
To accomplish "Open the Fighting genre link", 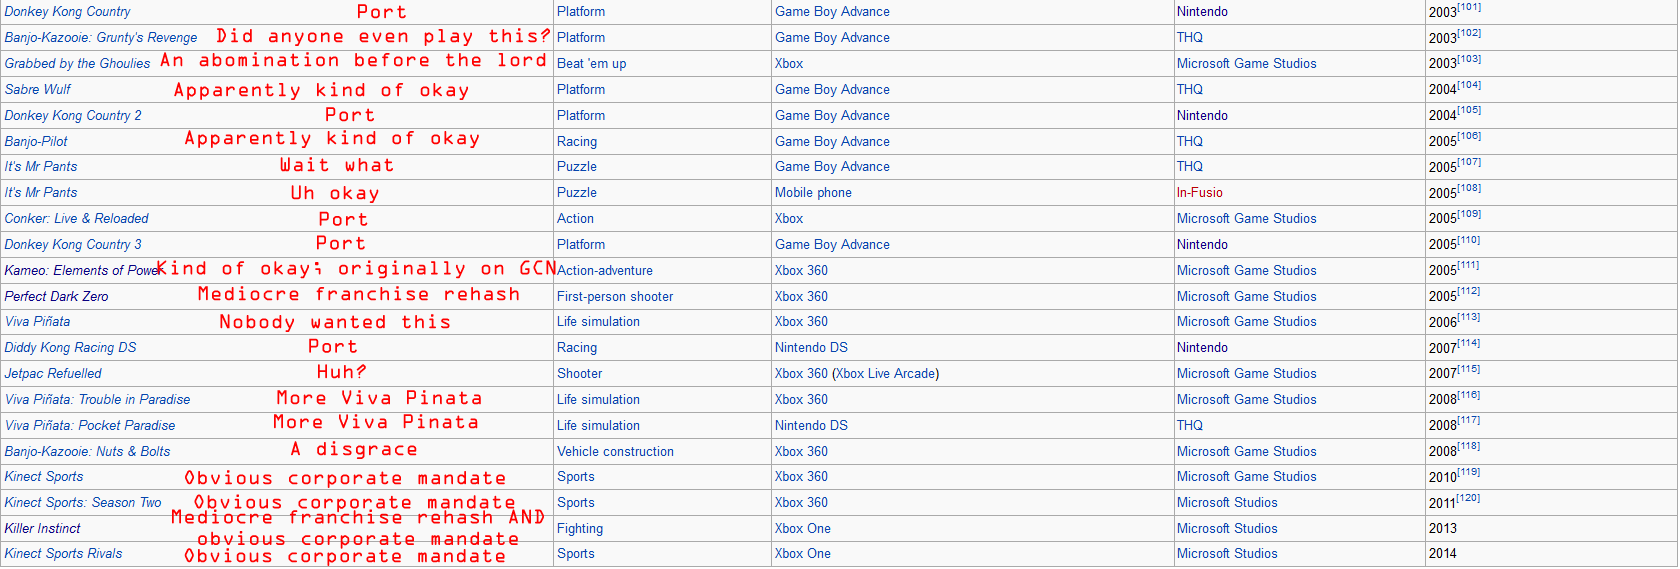I will (x=580, y=529).
